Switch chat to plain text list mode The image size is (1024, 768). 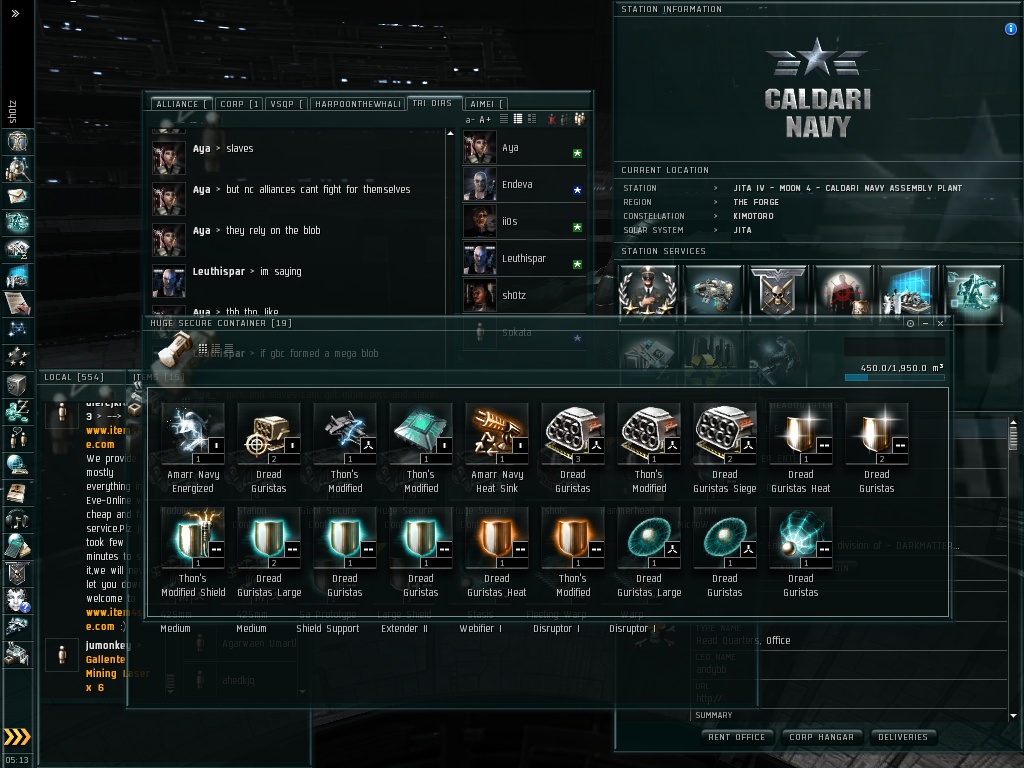(504, 119)
